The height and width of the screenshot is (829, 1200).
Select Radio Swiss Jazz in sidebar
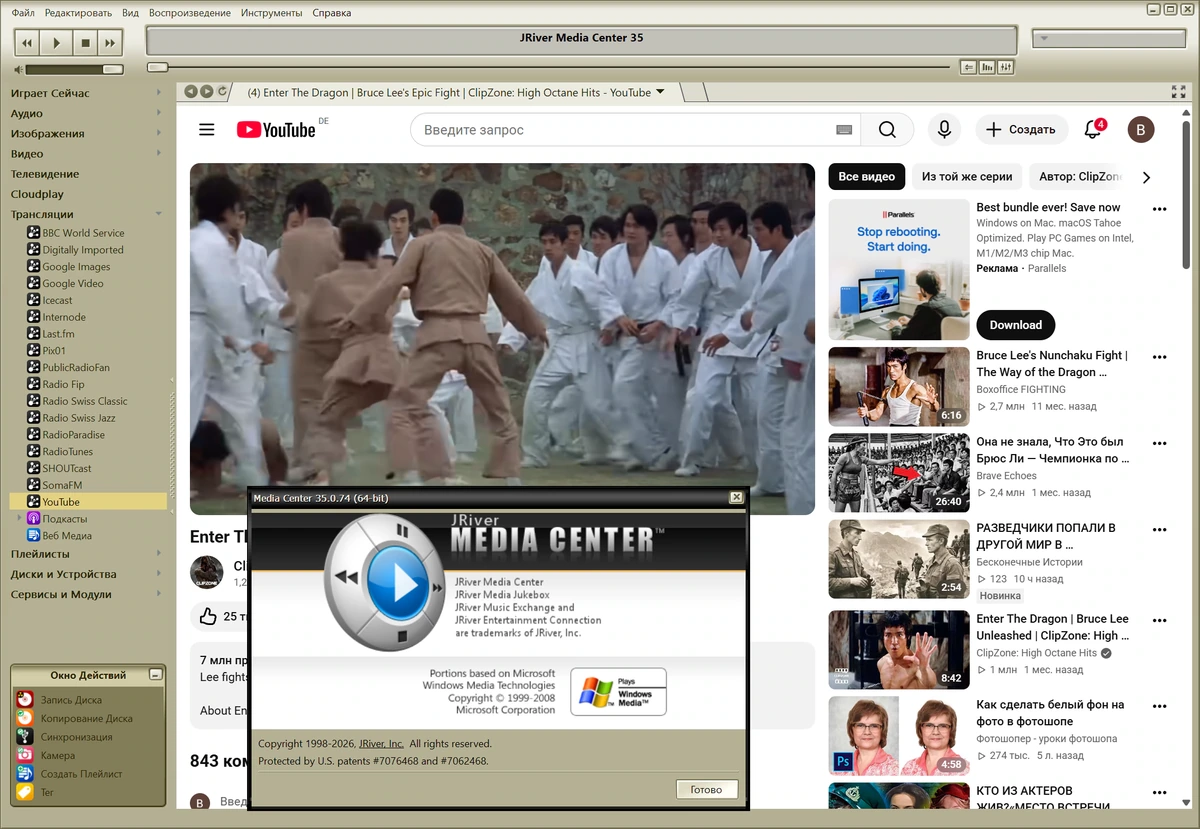[x=78, y=418]
